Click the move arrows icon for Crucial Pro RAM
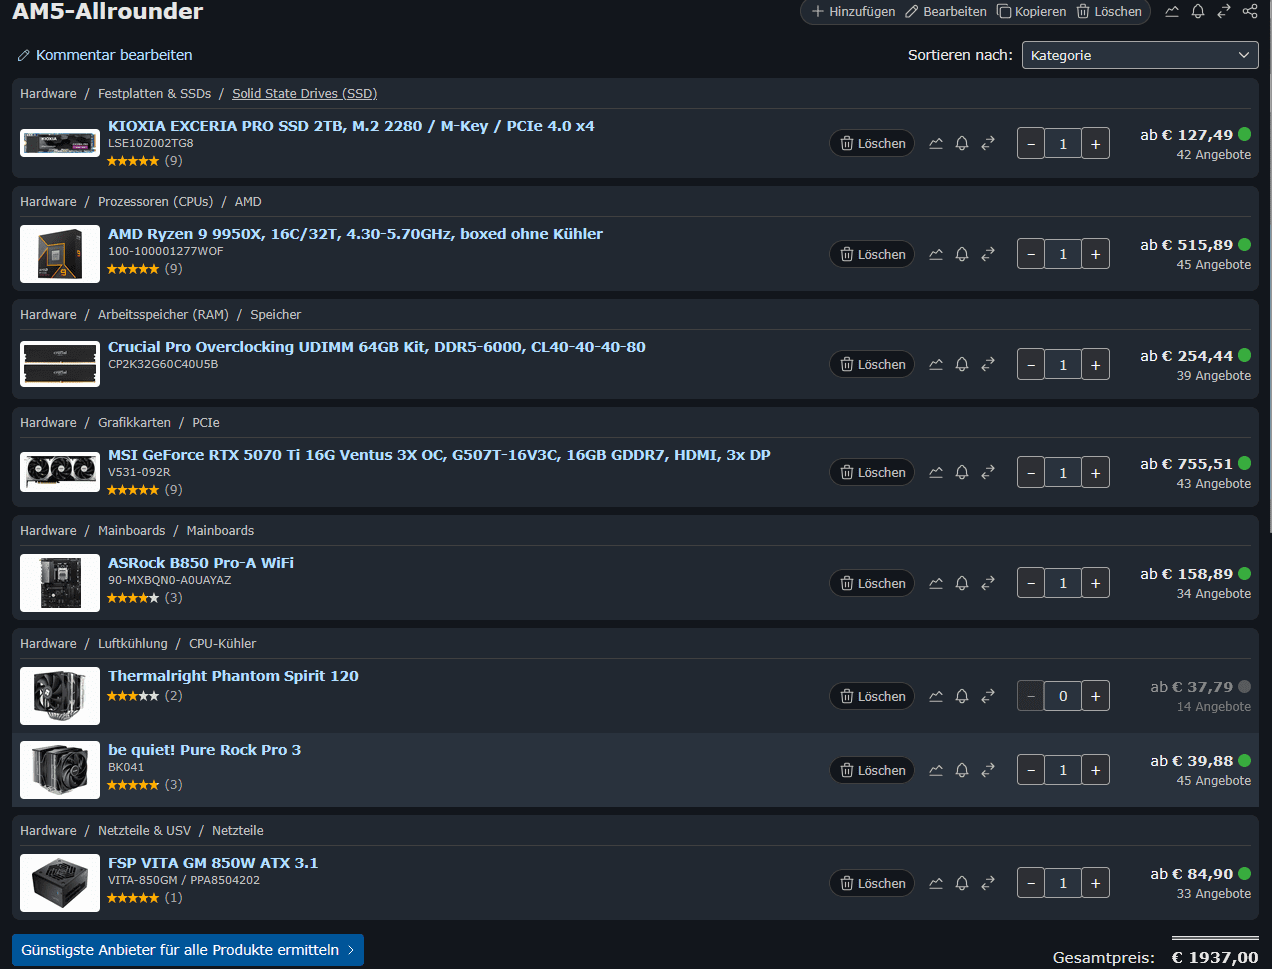 point(988,364)
